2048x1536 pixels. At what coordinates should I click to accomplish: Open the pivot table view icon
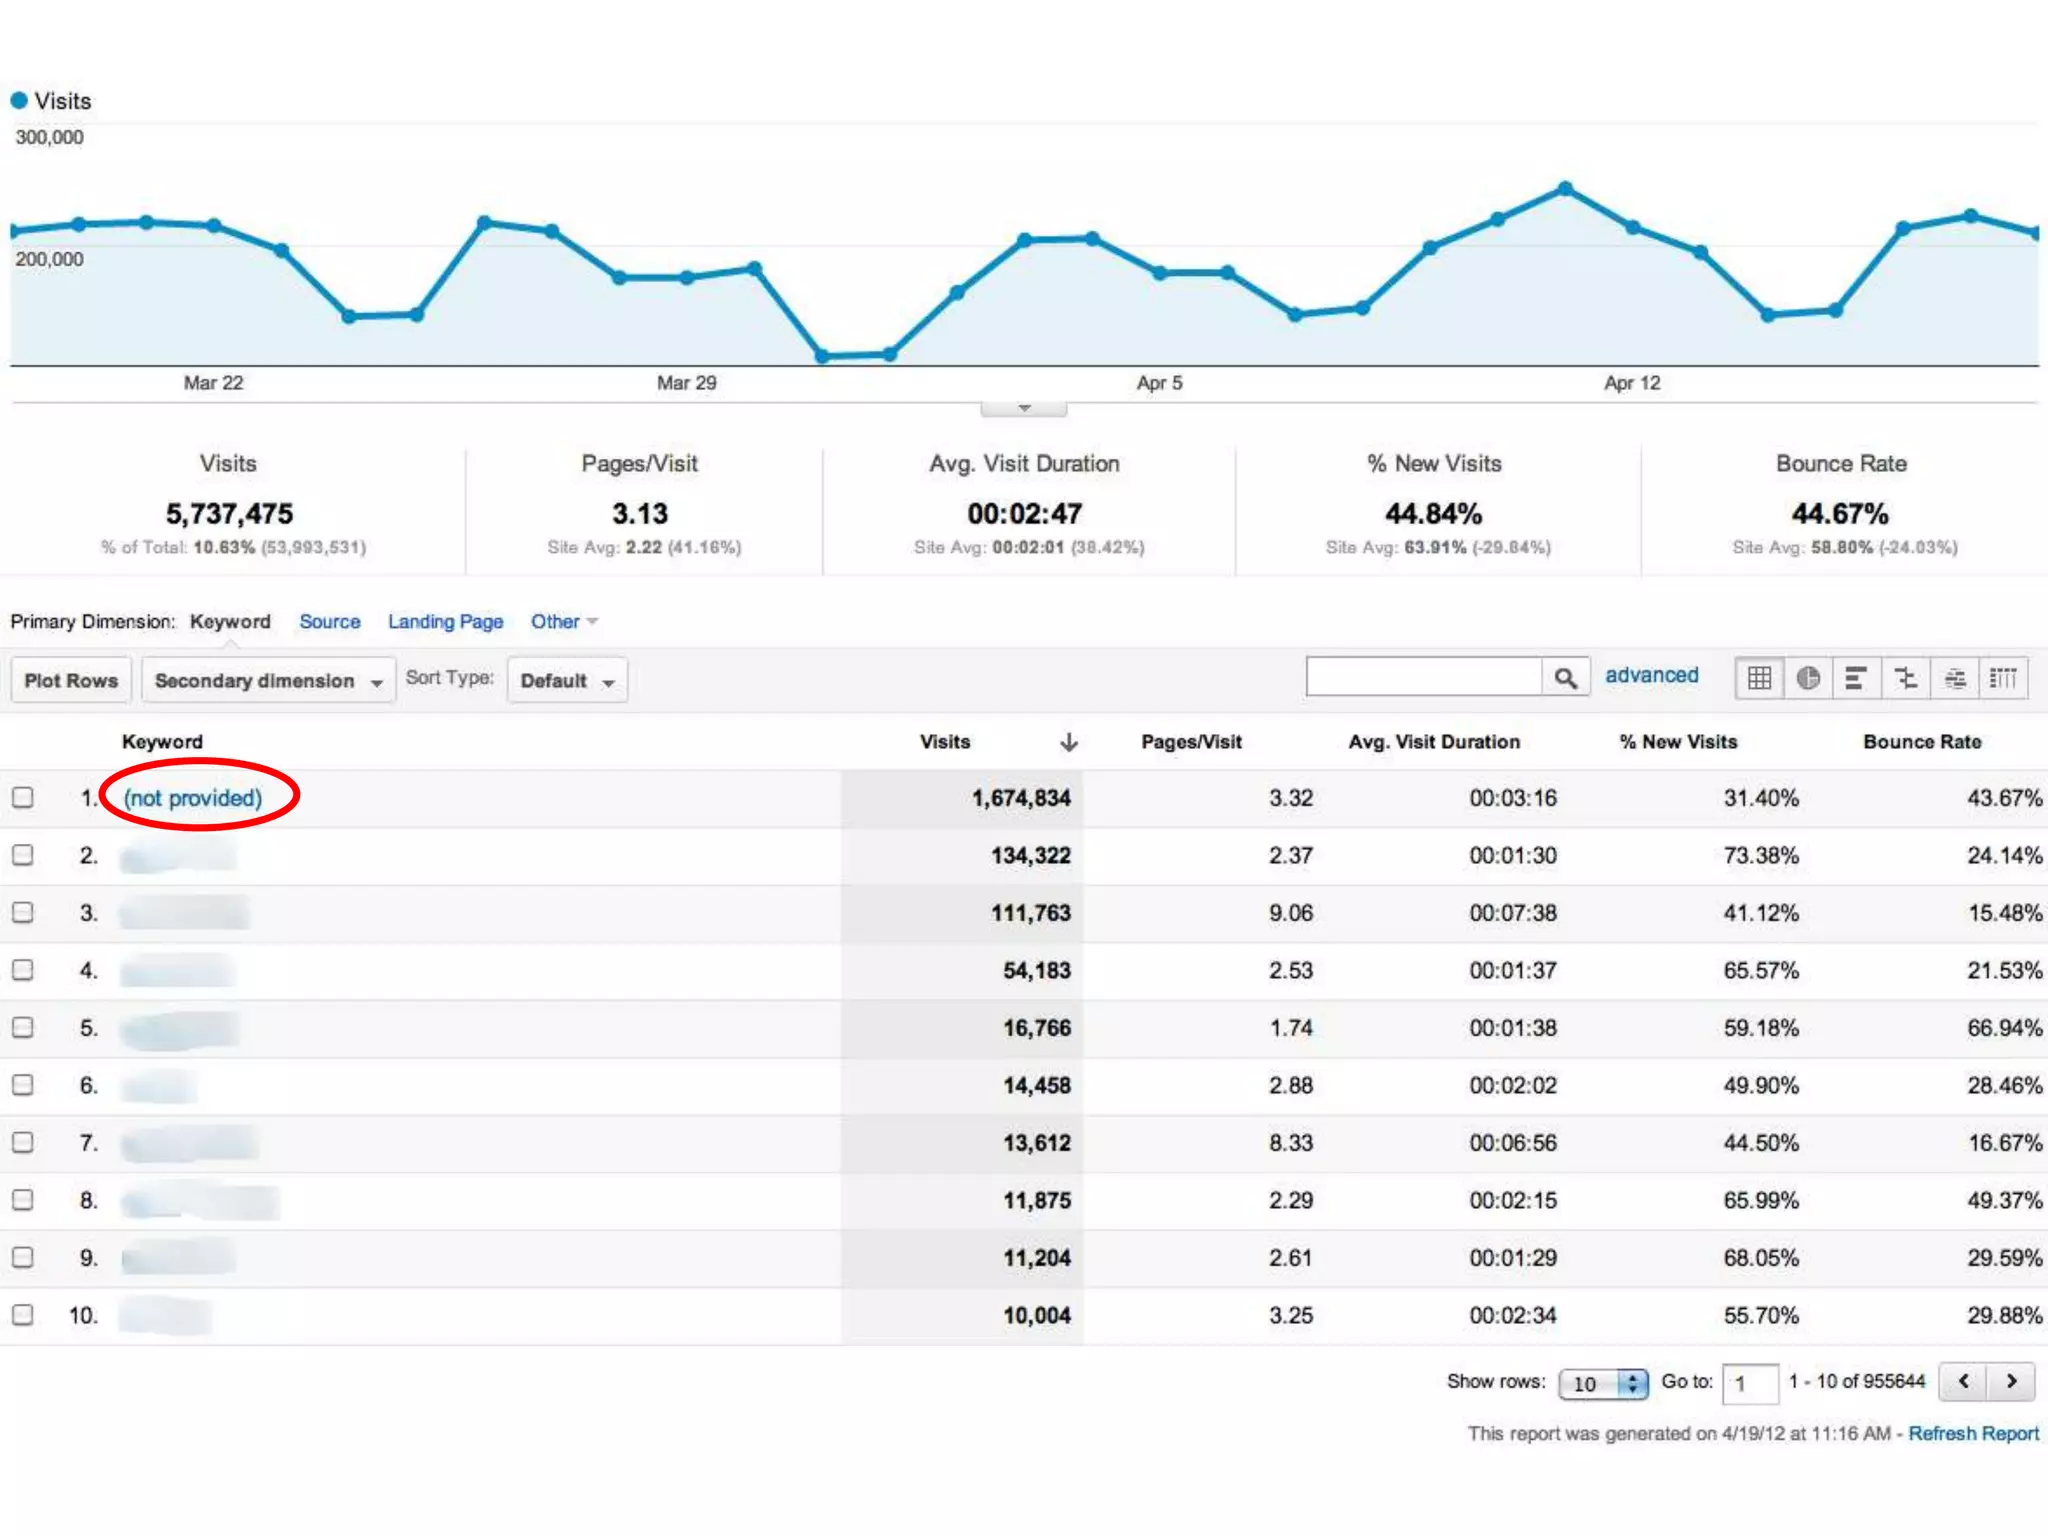click(x=2003, y=679)
